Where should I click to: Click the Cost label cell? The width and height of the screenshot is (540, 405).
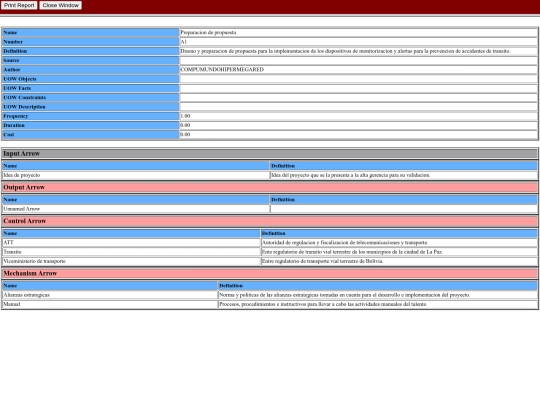[91, 135]
